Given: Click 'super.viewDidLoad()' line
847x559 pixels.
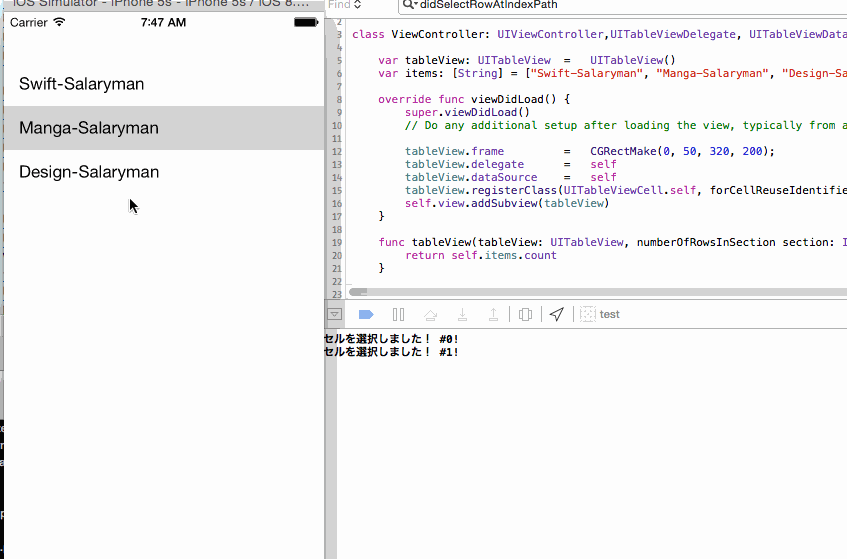Looking at the screenshot, I should pos(467,112).
